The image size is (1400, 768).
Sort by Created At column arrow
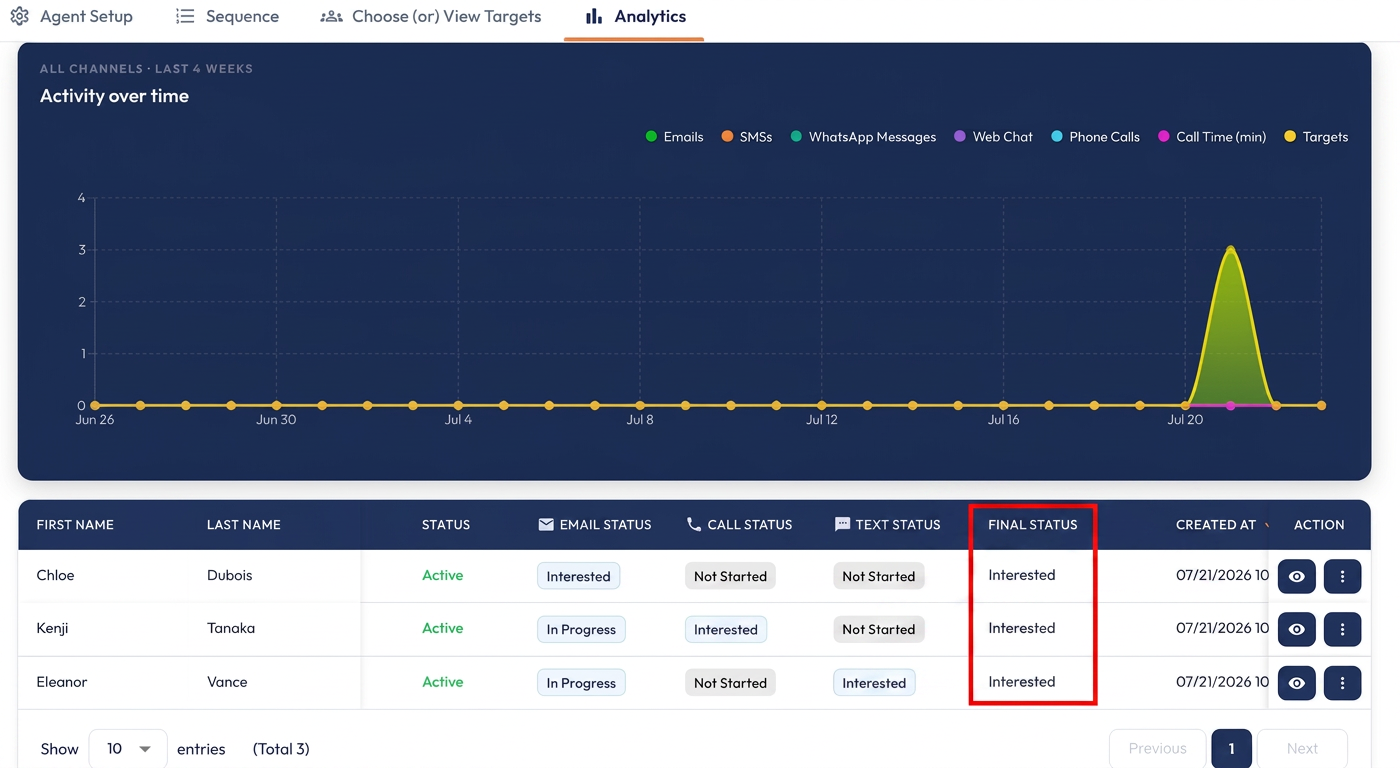coord(1268,524)
